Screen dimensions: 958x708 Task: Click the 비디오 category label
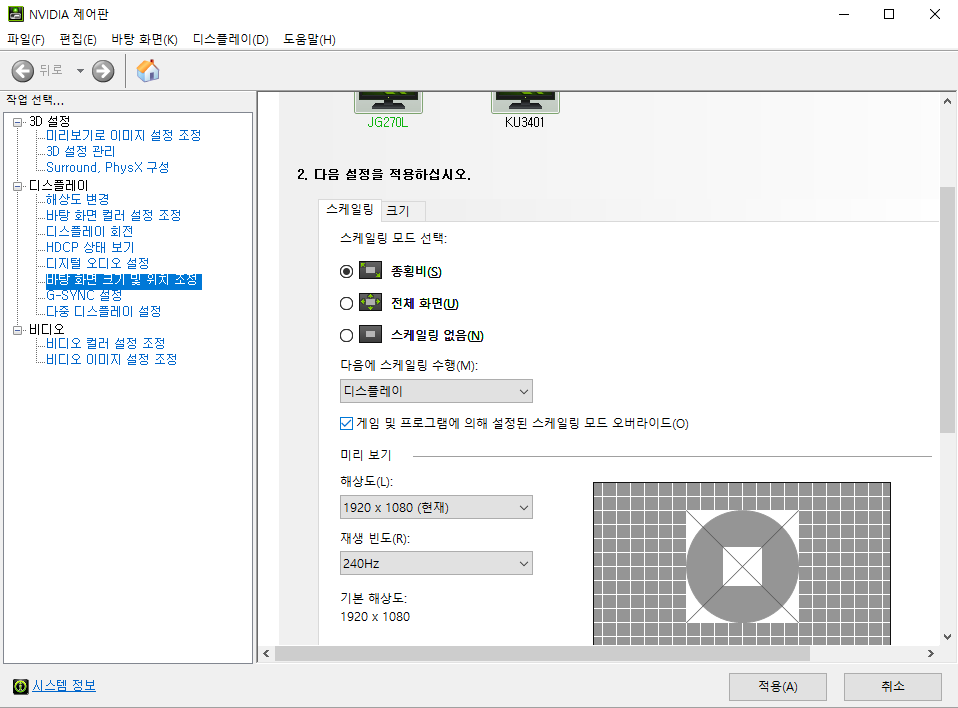coord(46,330)
